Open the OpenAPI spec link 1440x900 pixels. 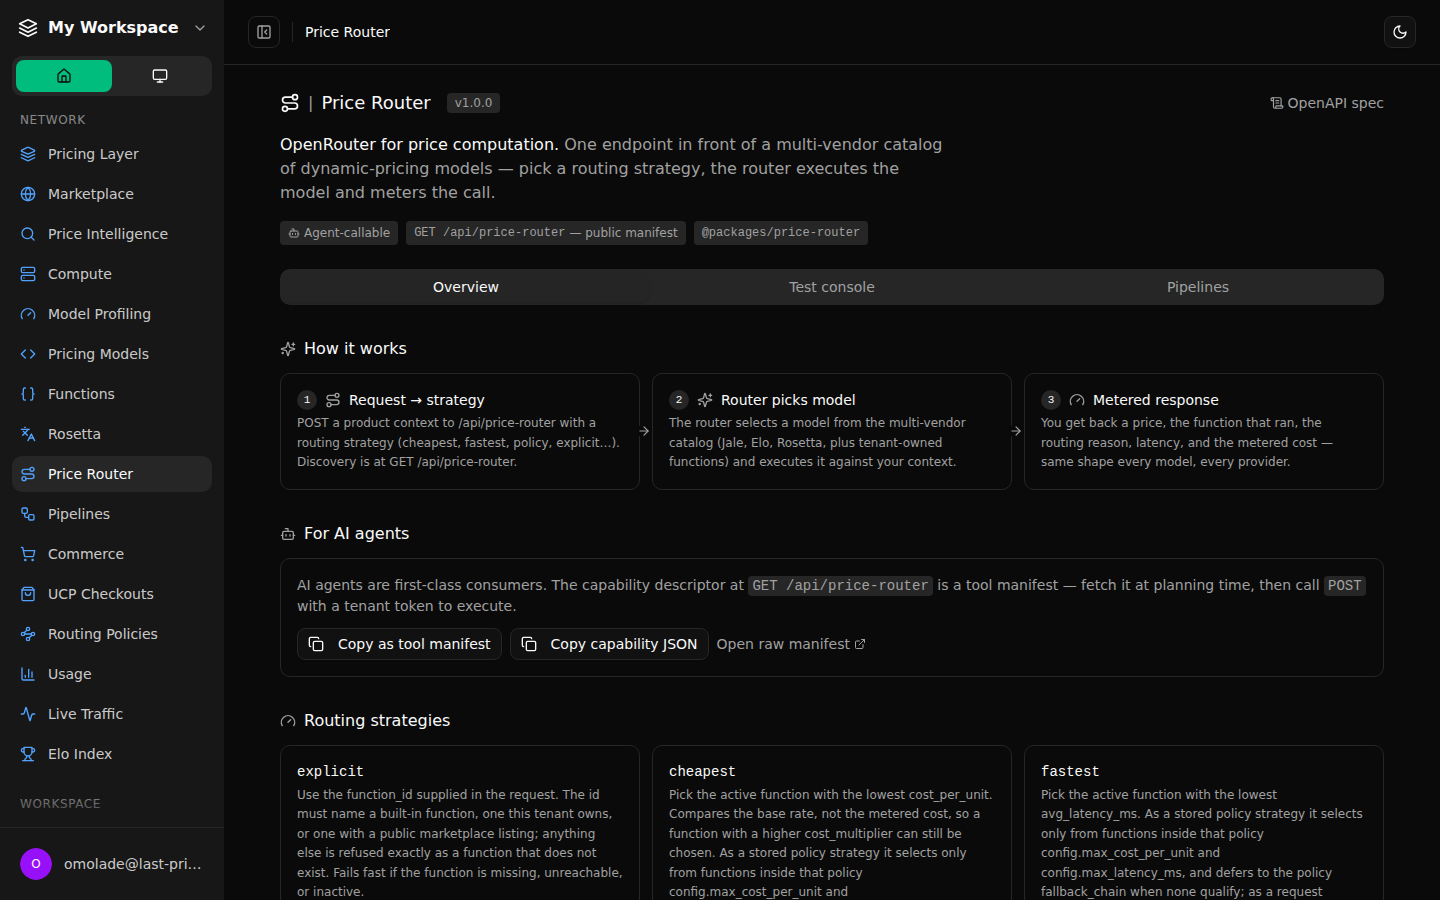point(1327,103)
